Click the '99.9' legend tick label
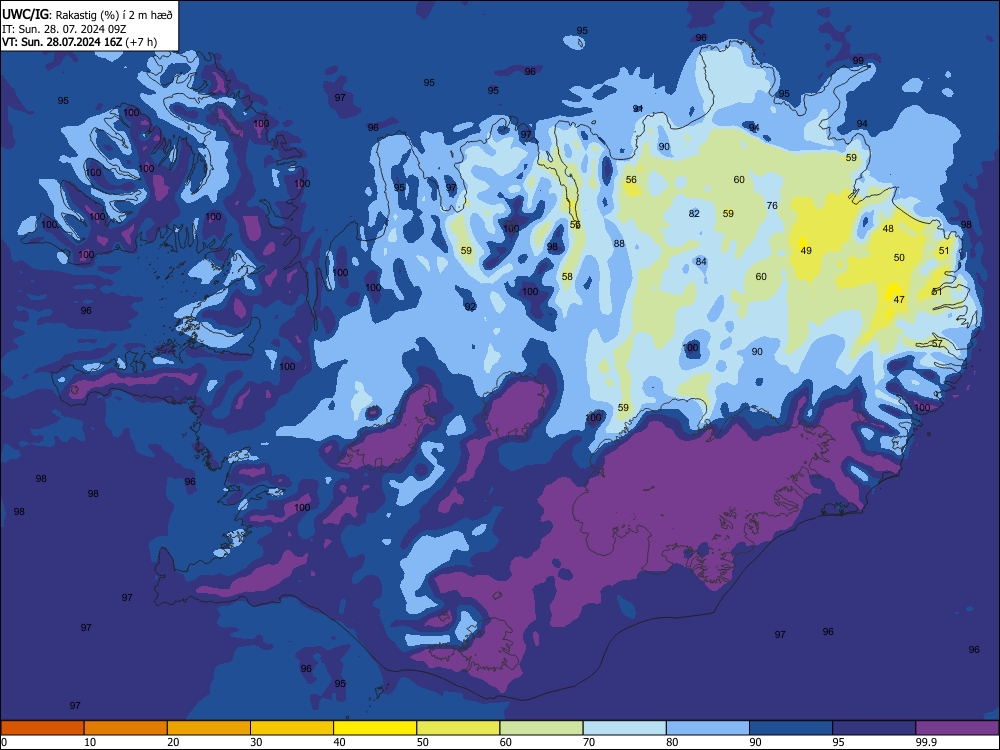This screenshot has height=750, width=1000. (x=926, y=742)
